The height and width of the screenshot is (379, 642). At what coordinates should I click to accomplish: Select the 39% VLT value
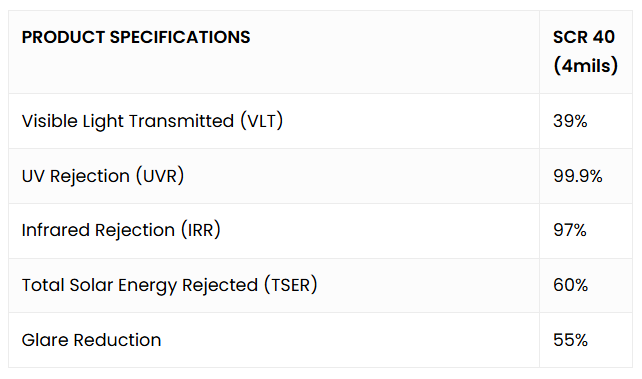(x=570, y=121)
